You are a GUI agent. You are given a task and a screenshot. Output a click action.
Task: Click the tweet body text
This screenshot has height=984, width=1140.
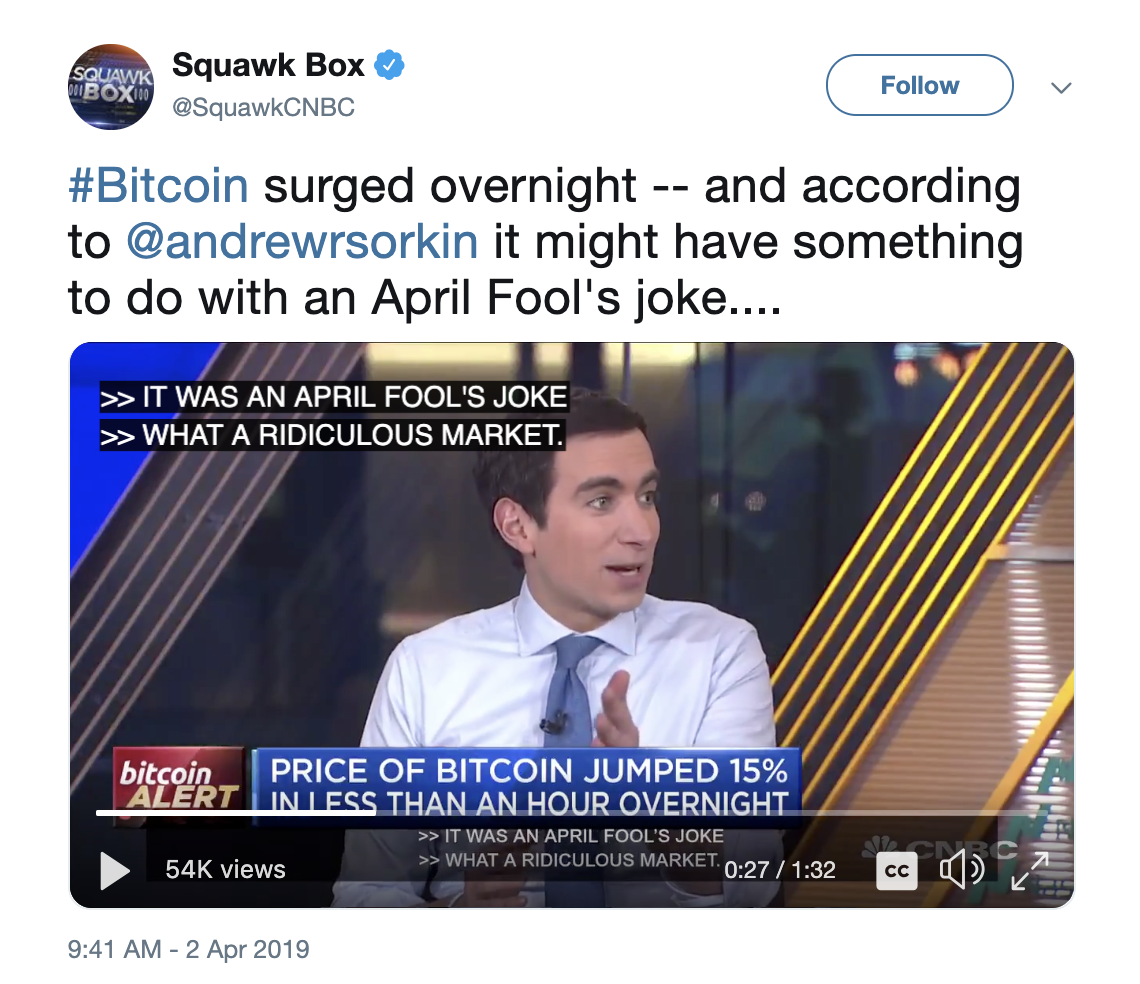(x=545, y=241)
